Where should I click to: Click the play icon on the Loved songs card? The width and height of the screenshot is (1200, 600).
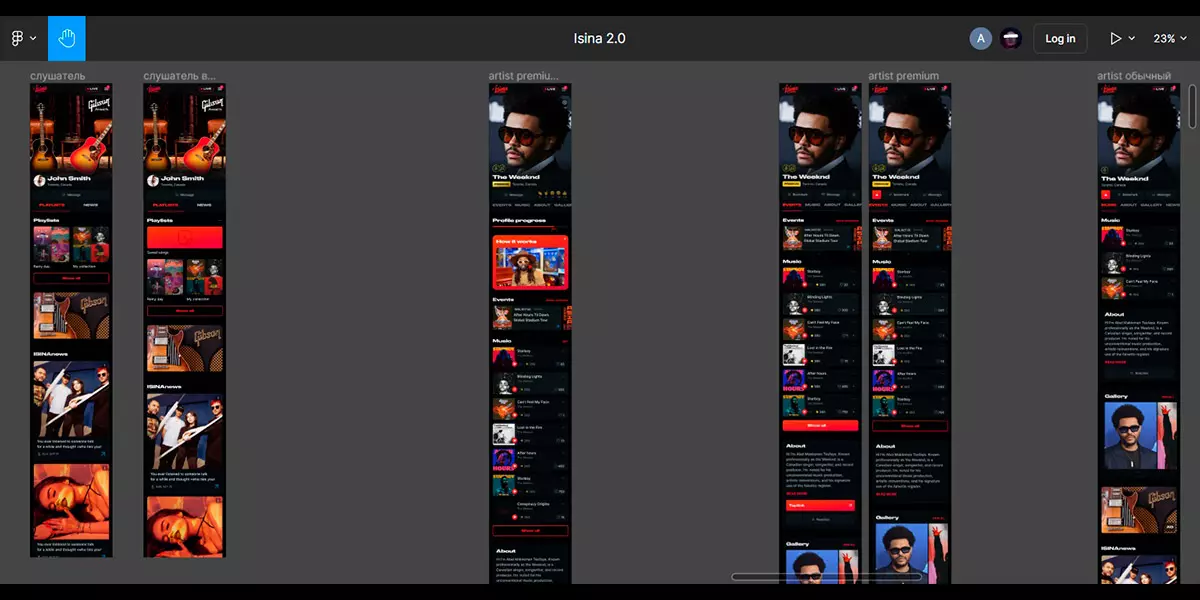click(x=184, y=238)
